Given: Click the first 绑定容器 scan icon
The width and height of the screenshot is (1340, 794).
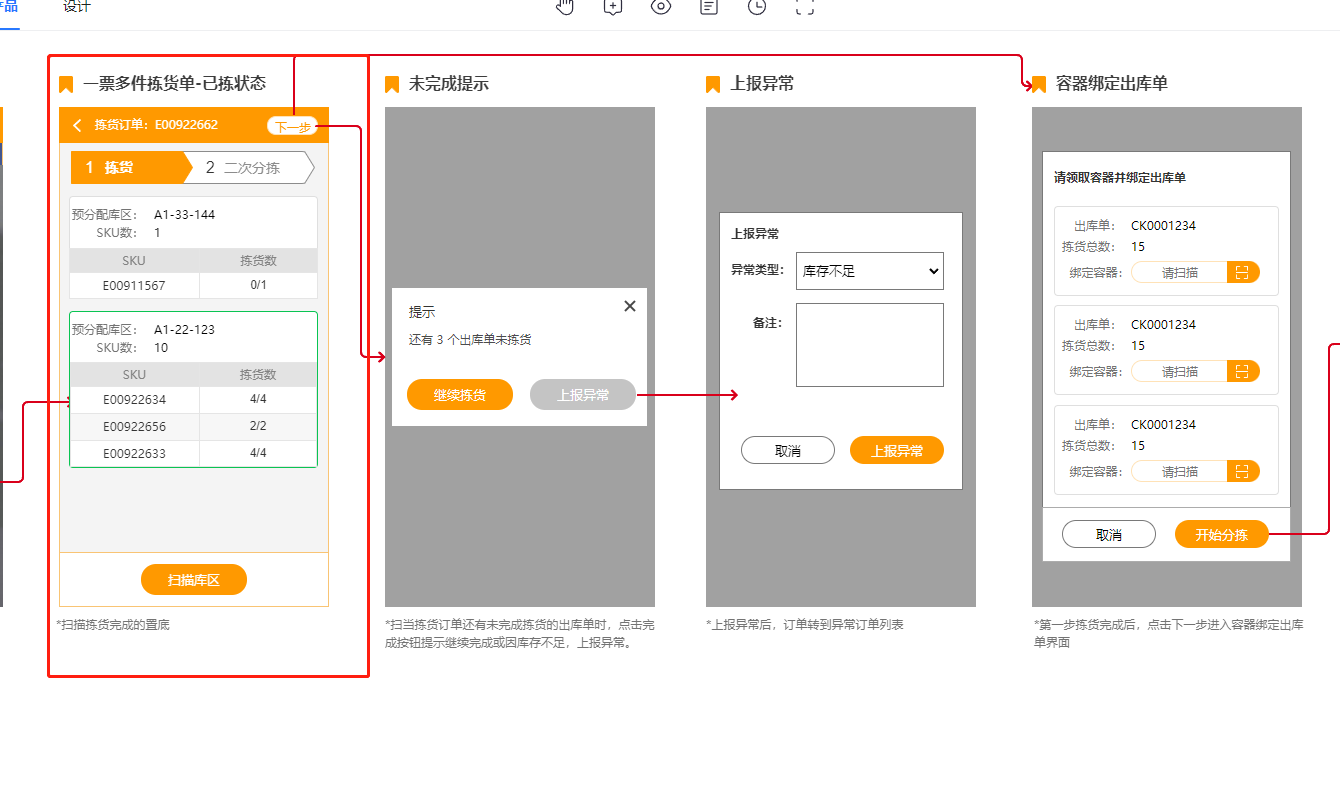Looking at the screenshot, I should click(x=1242, y=272).
